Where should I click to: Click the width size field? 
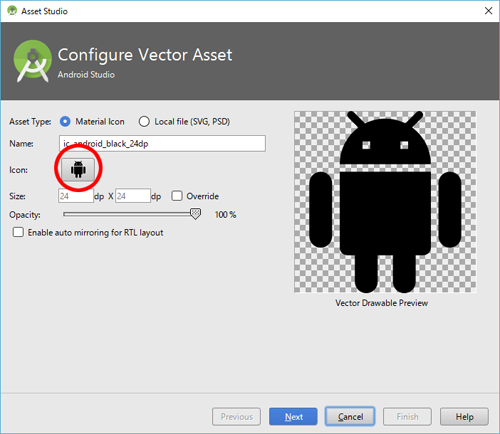[76, 196]
